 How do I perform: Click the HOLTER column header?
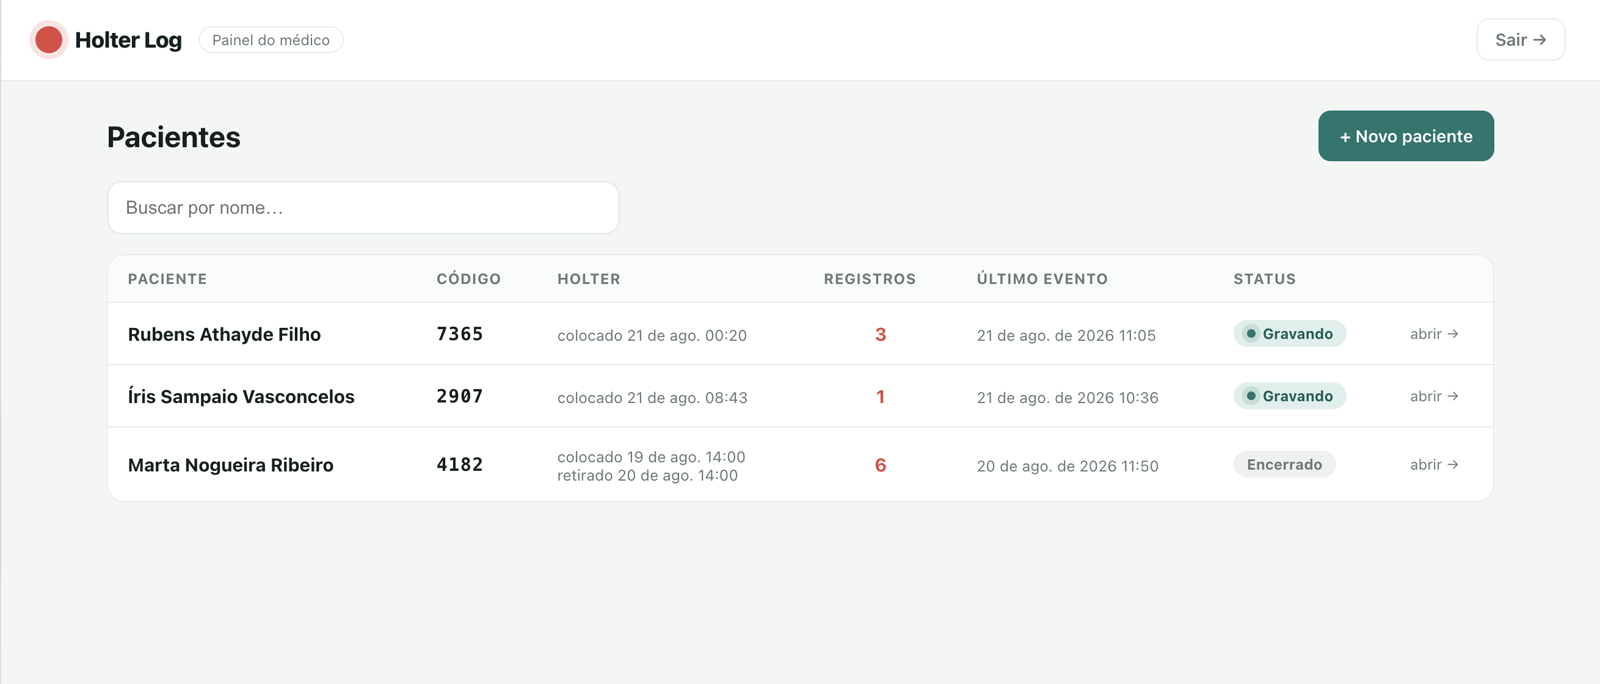[588, 279]
